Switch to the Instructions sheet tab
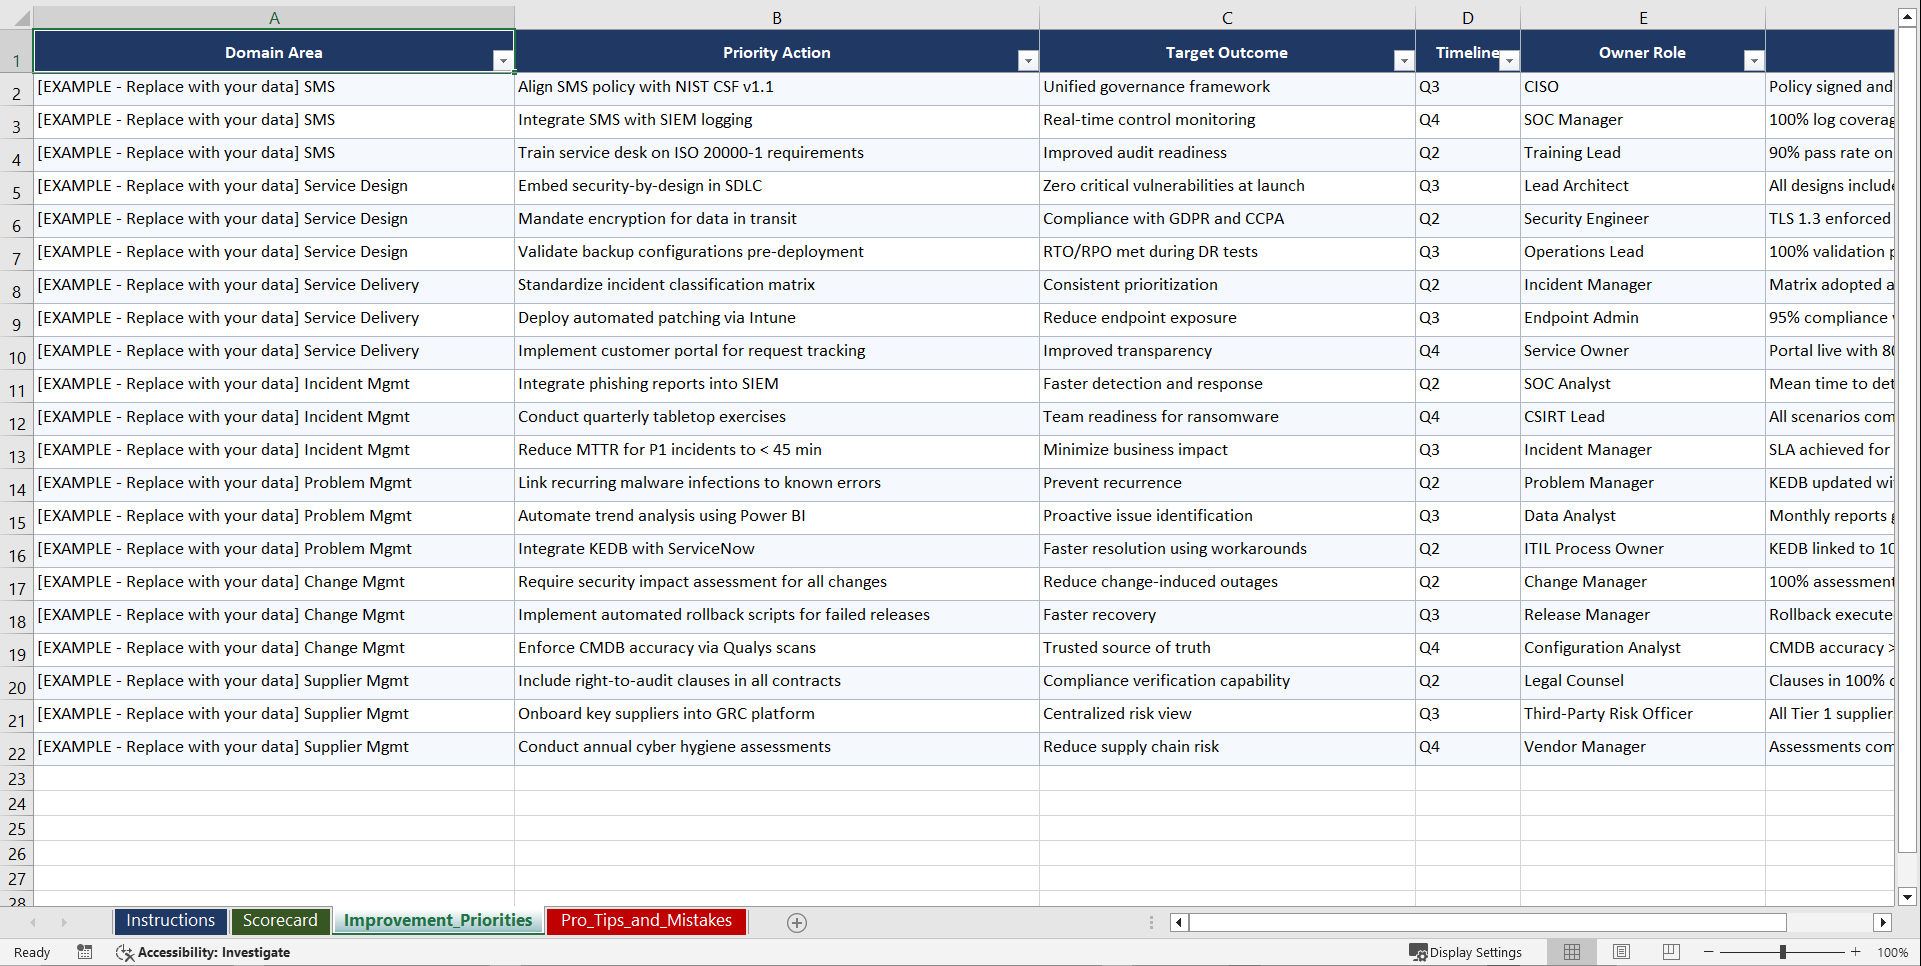The width and height of the screenshot is (1921, 966). [170, 920]
